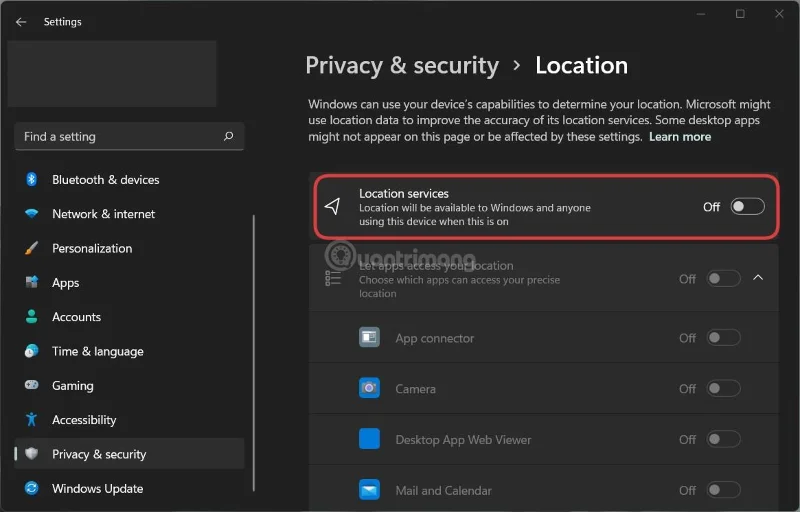The width and height of the screenshot is (800, 512).
Task: Open Bluetooth & devices settings
Action: pos(129,180)
